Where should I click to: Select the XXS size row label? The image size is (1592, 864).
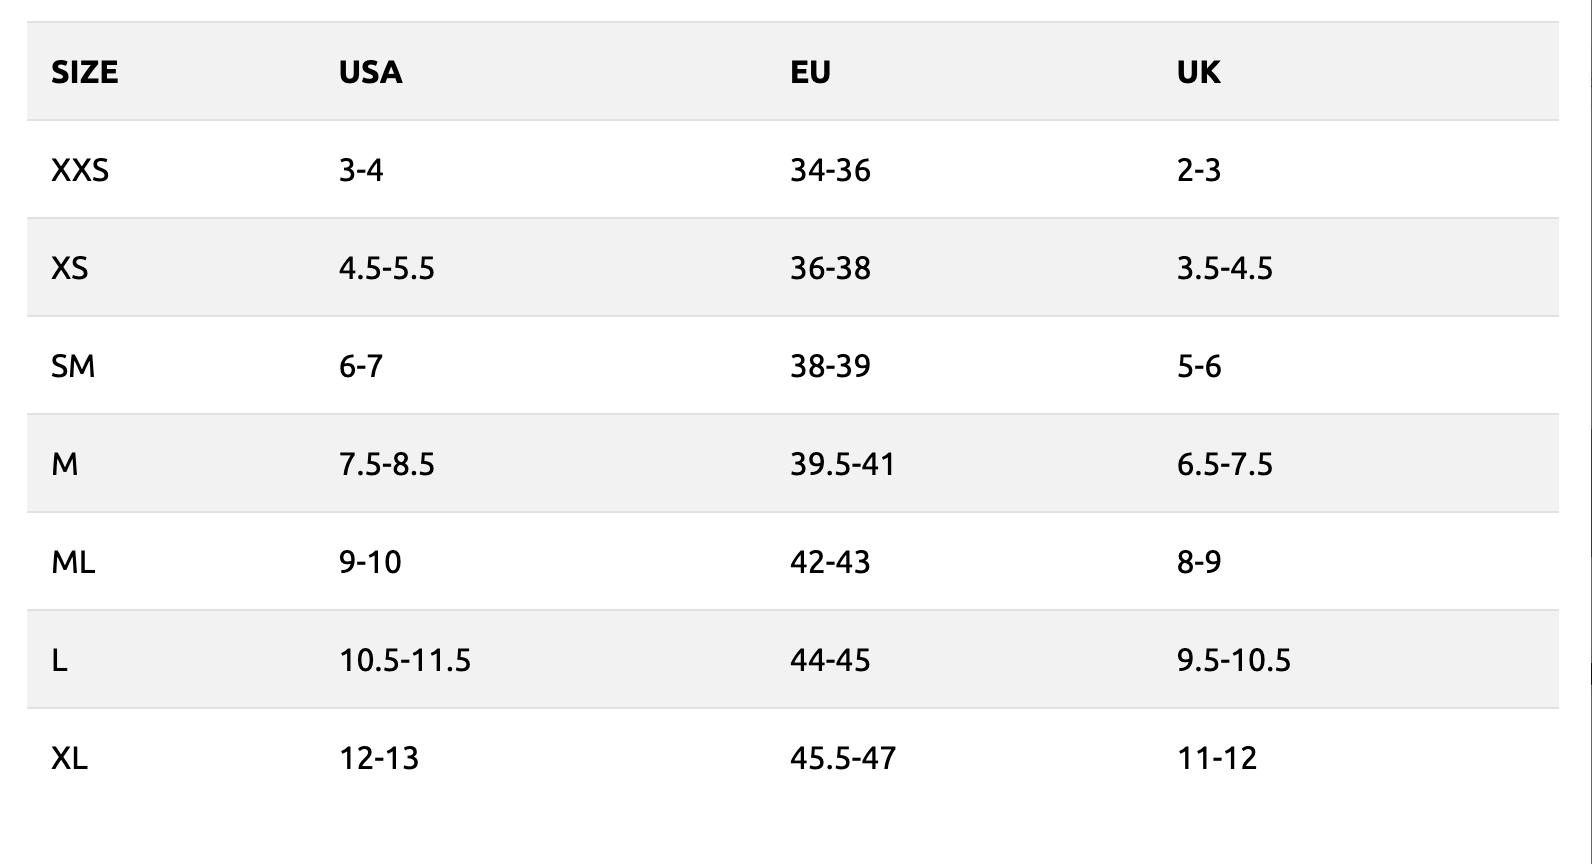(80, 170)
